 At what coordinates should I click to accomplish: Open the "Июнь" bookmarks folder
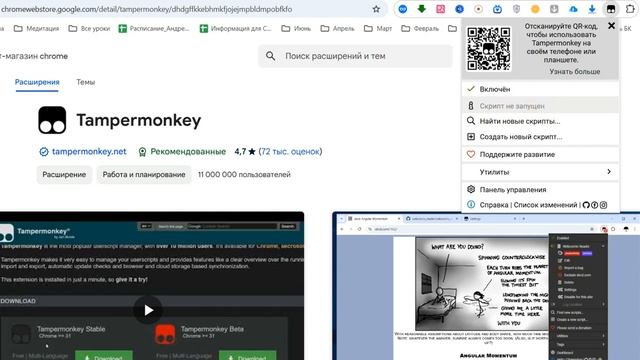pos(296,29)
